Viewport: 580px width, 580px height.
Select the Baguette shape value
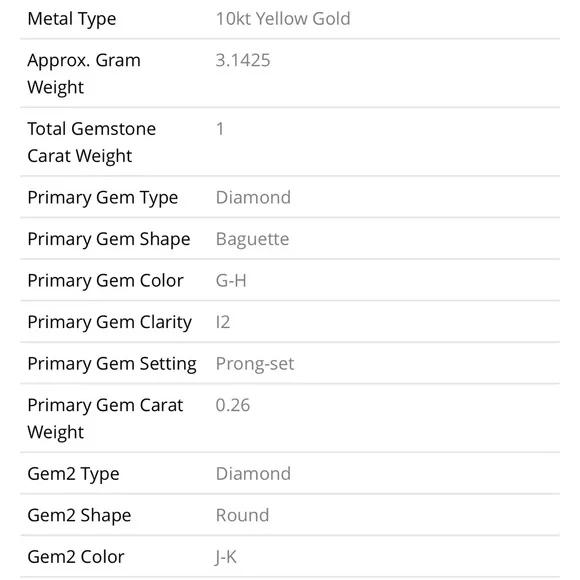(x=253, y=239)
